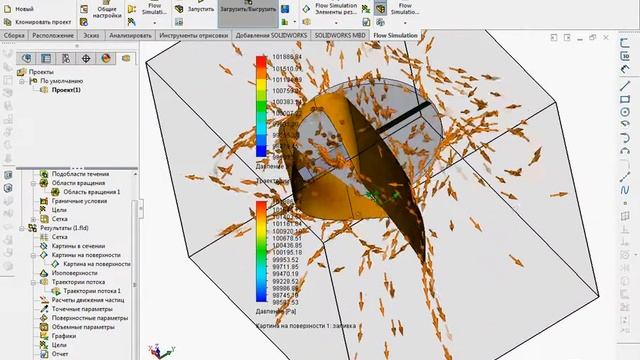The width and height of the screenshot is (640, 360).
Task: Collapse the По умолчанию configuration node
Action: coord(22,81)
